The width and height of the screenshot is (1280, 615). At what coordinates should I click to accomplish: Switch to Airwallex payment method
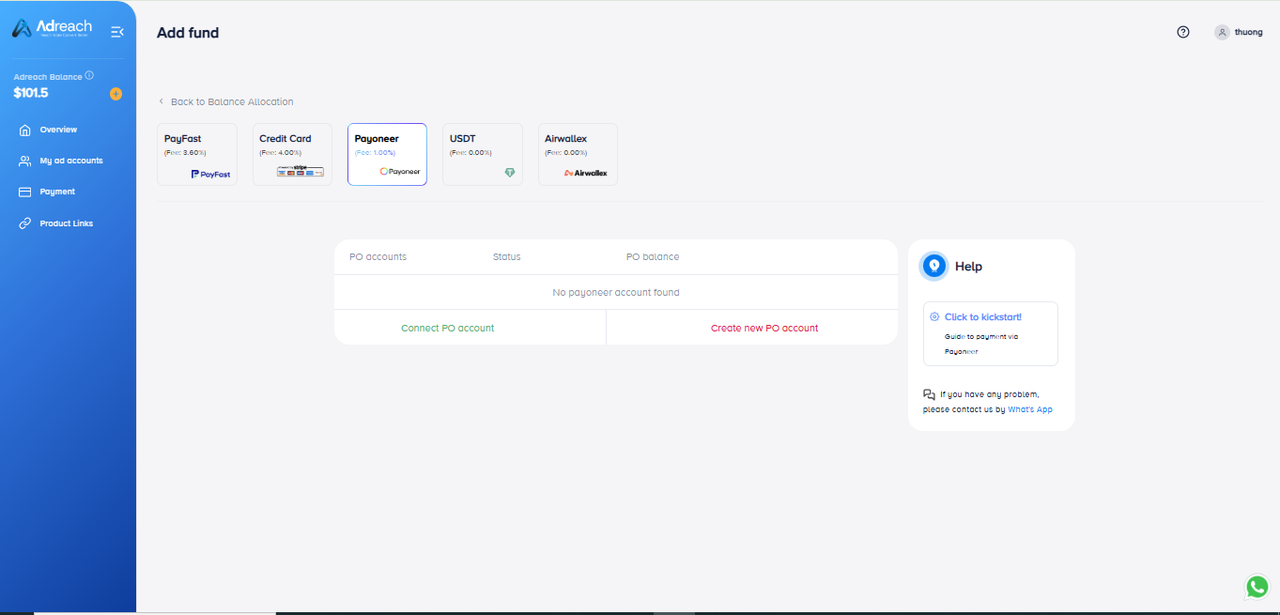point(577,154)
